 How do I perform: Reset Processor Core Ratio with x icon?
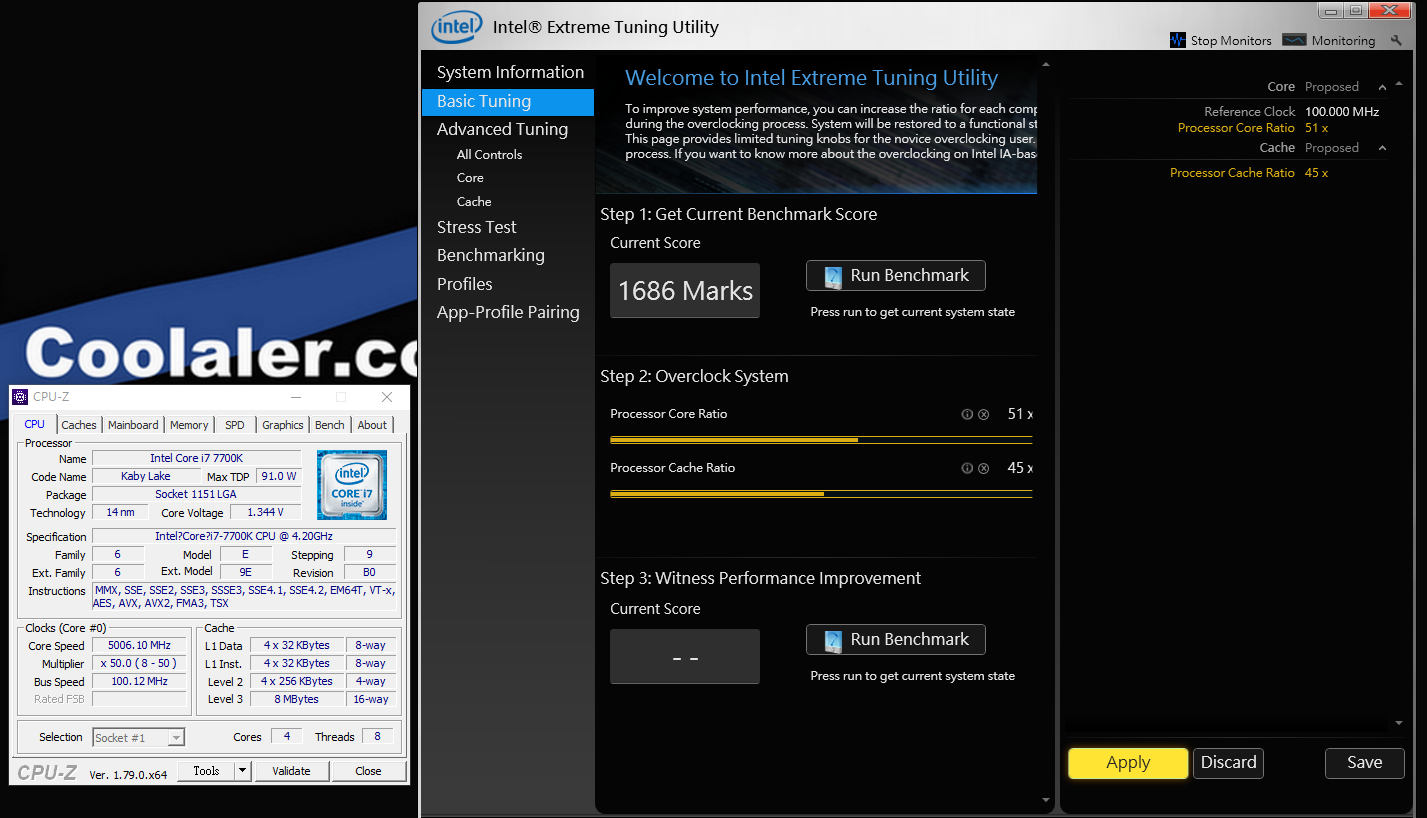(x=983, y=414)
